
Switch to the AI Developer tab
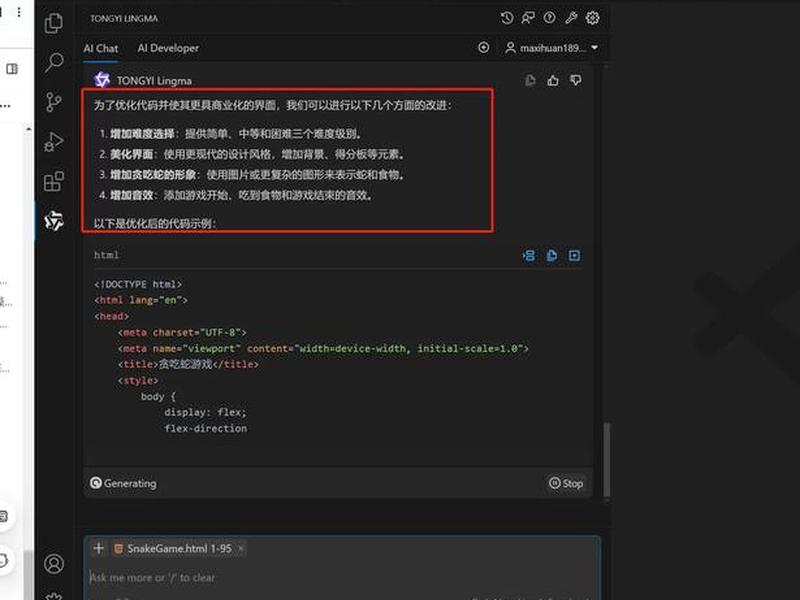coord(168,48)
